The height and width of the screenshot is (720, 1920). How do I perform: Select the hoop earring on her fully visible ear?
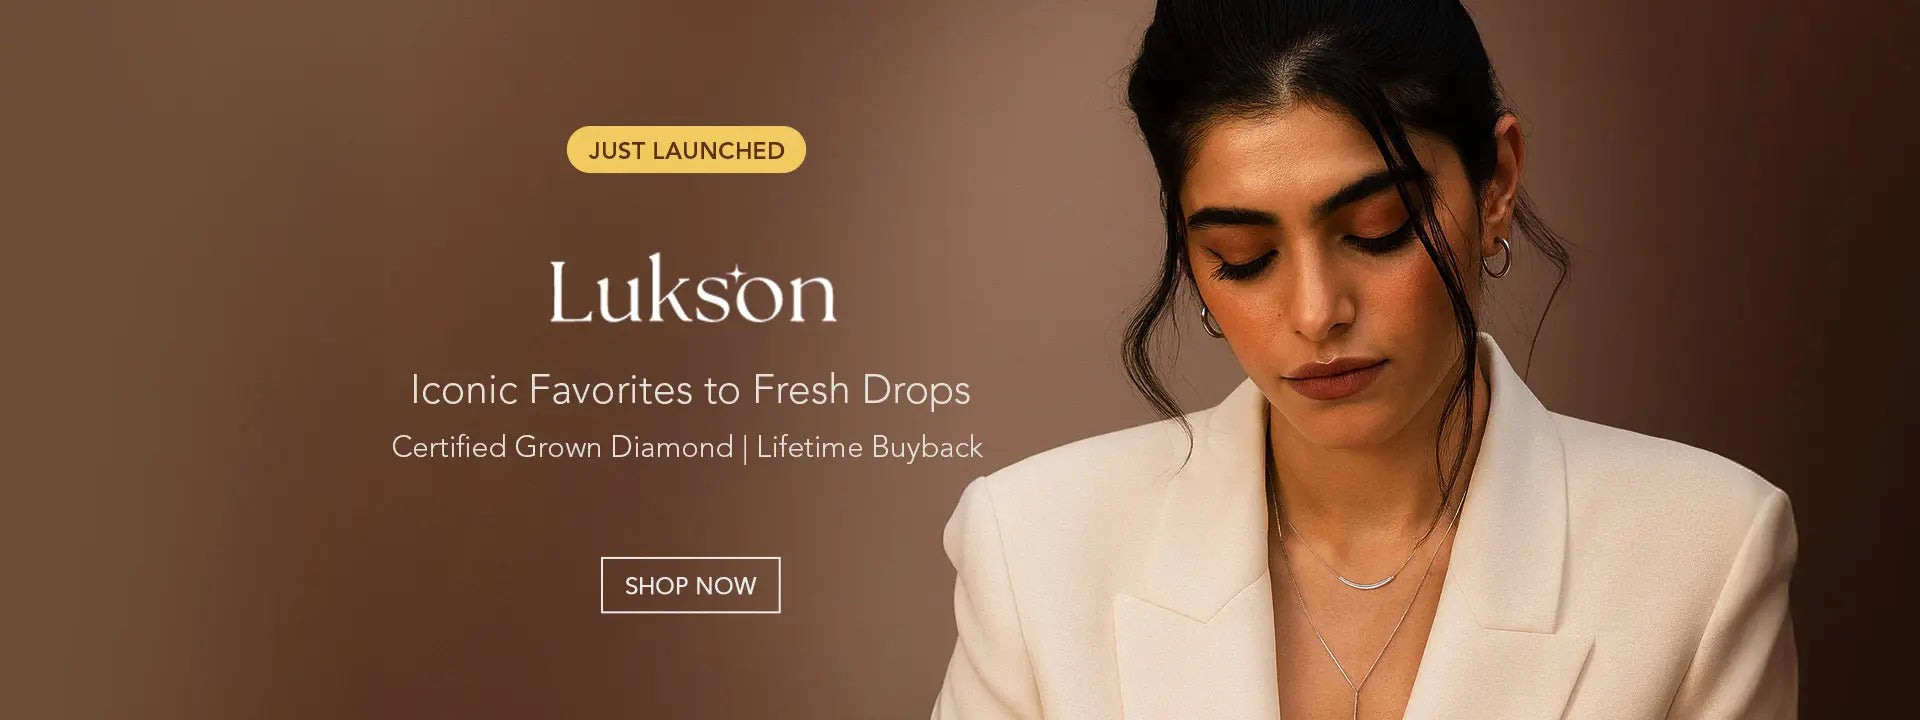1497,257
